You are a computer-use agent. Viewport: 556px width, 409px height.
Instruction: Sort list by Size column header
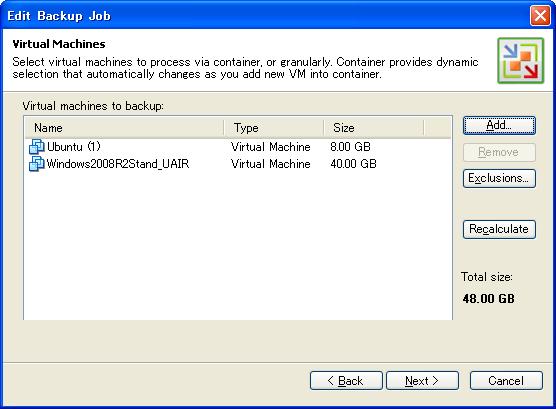[374, 128]
